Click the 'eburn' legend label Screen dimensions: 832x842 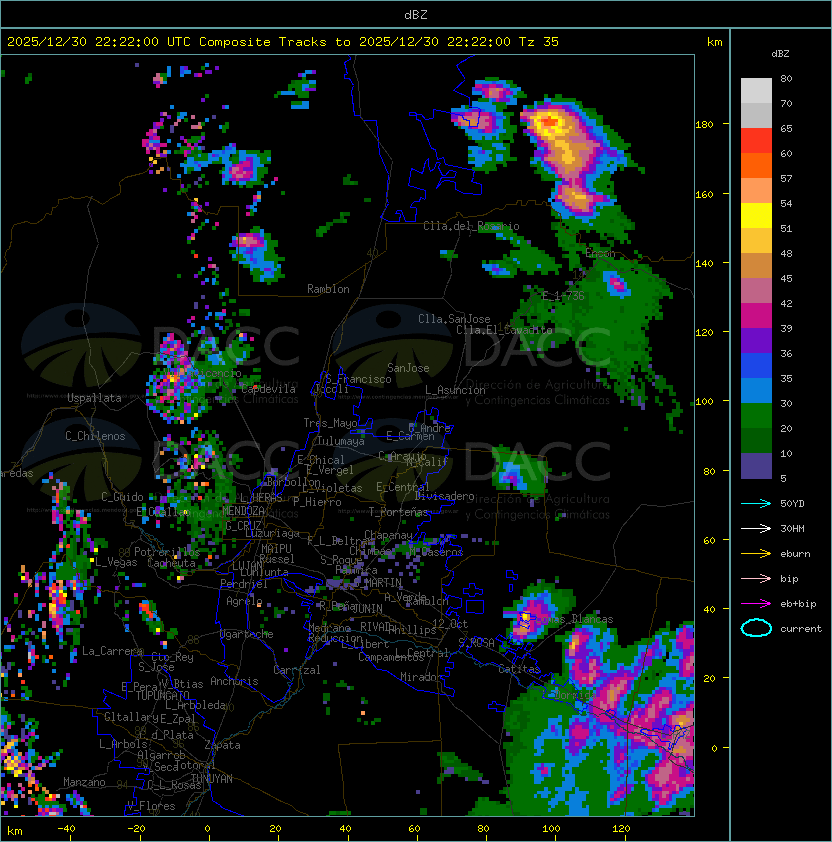pyautogui.click(x=795, y=554)
